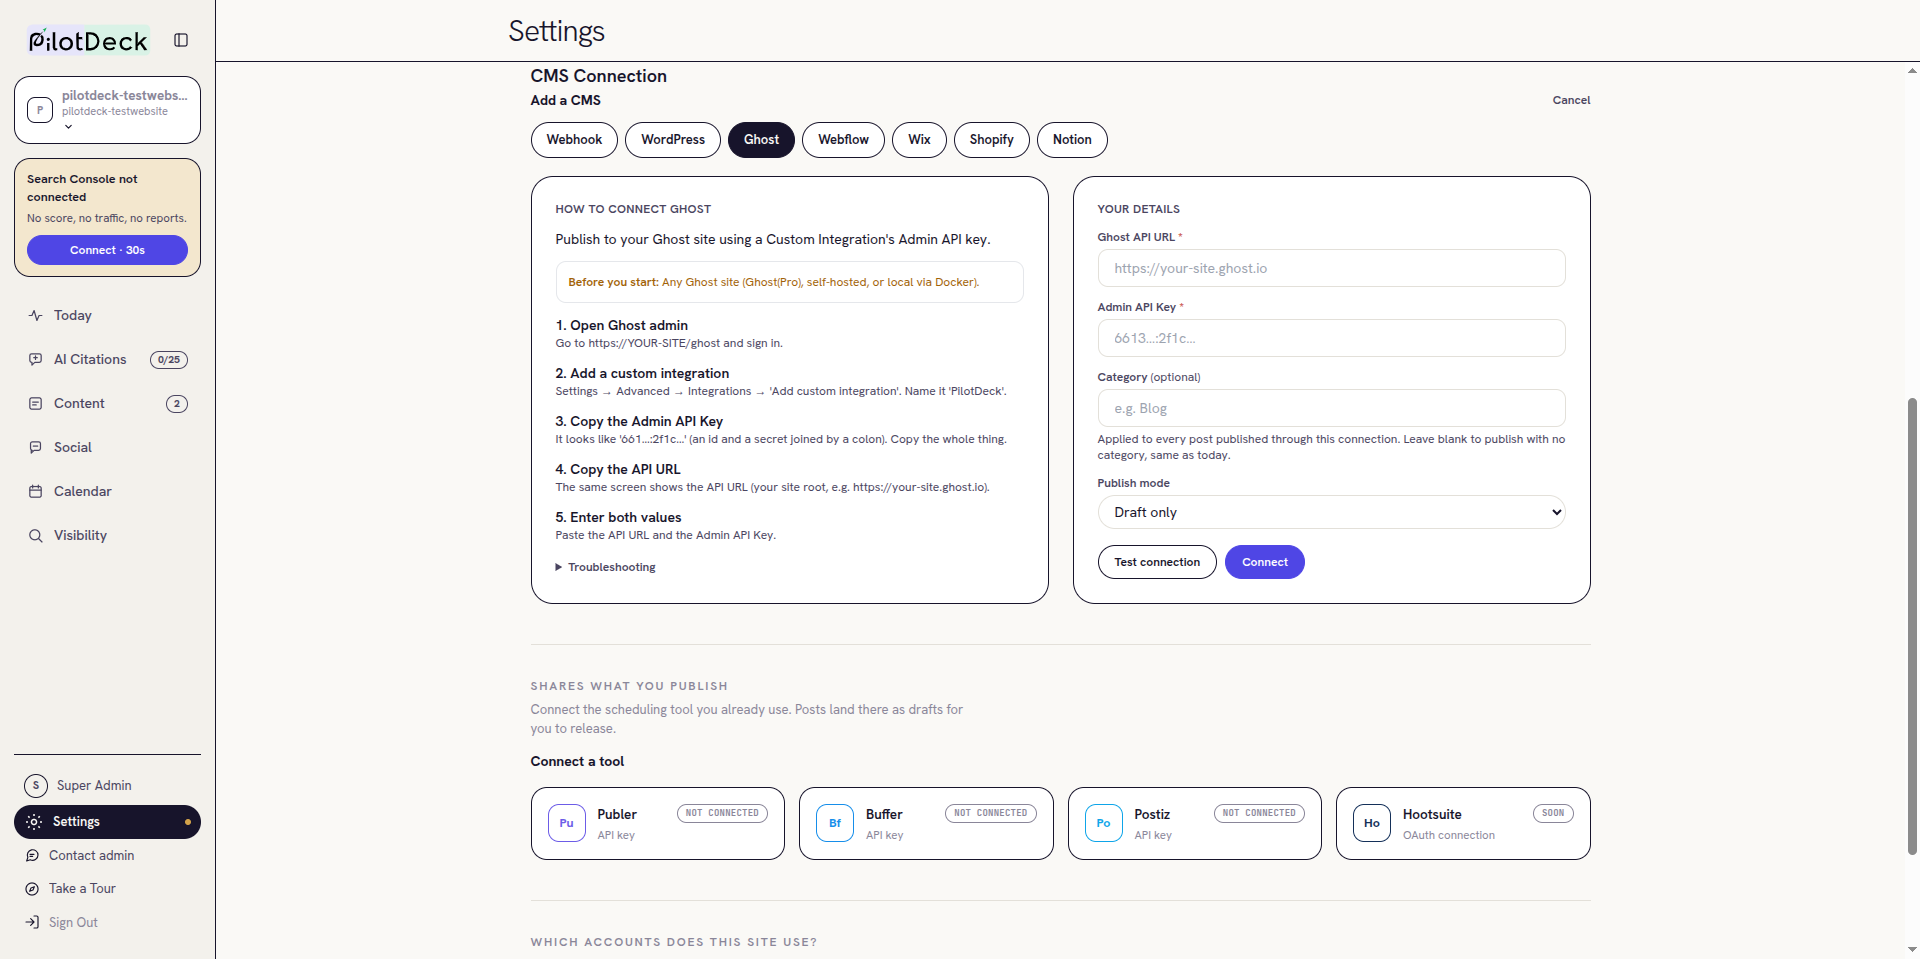The height and width of the screenshot is (959, 1920).
Task: Expand the Troubleshooting section
Action: click(606, 567)
